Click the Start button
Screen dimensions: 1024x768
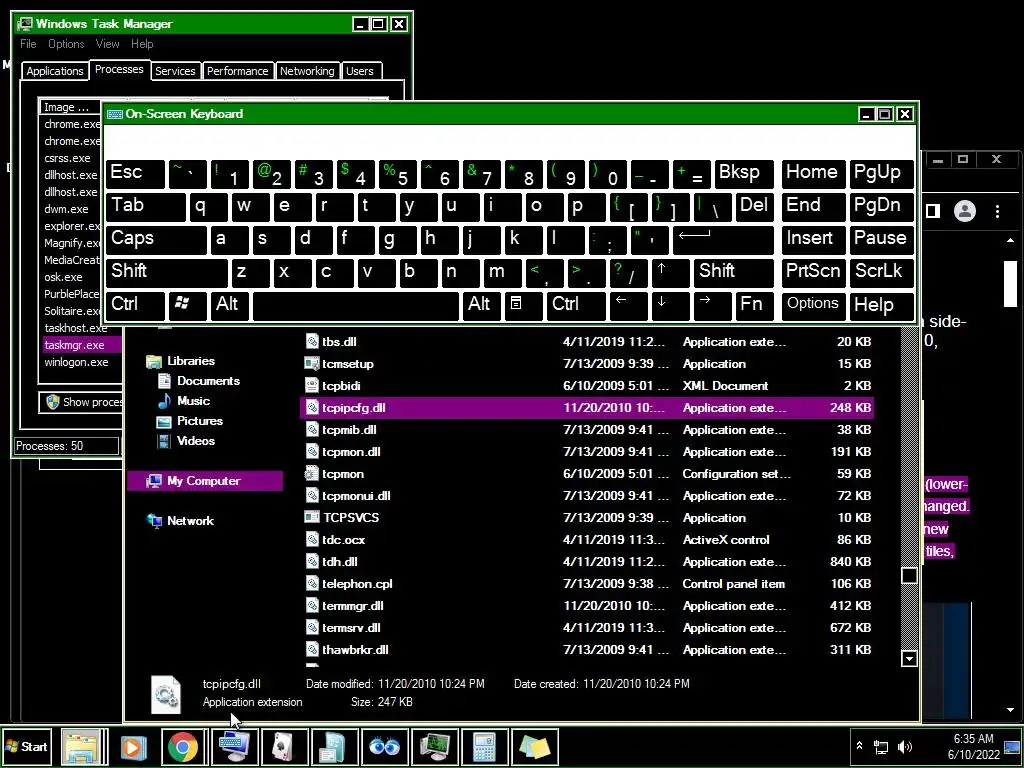click(x=27, y=746)
